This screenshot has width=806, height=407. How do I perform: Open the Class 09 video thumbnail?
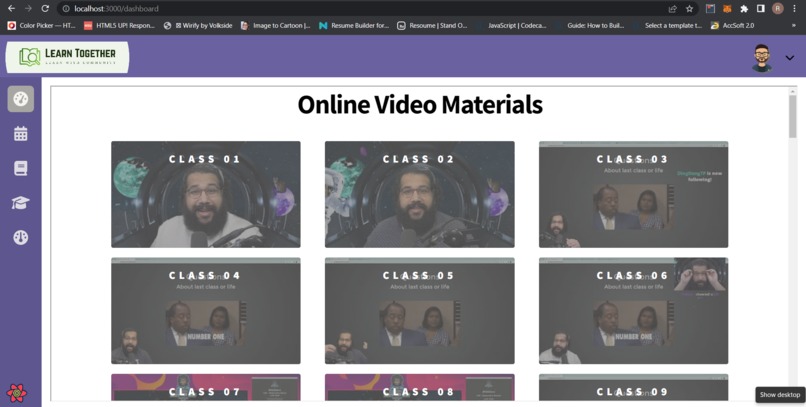(x=633, y=387)
